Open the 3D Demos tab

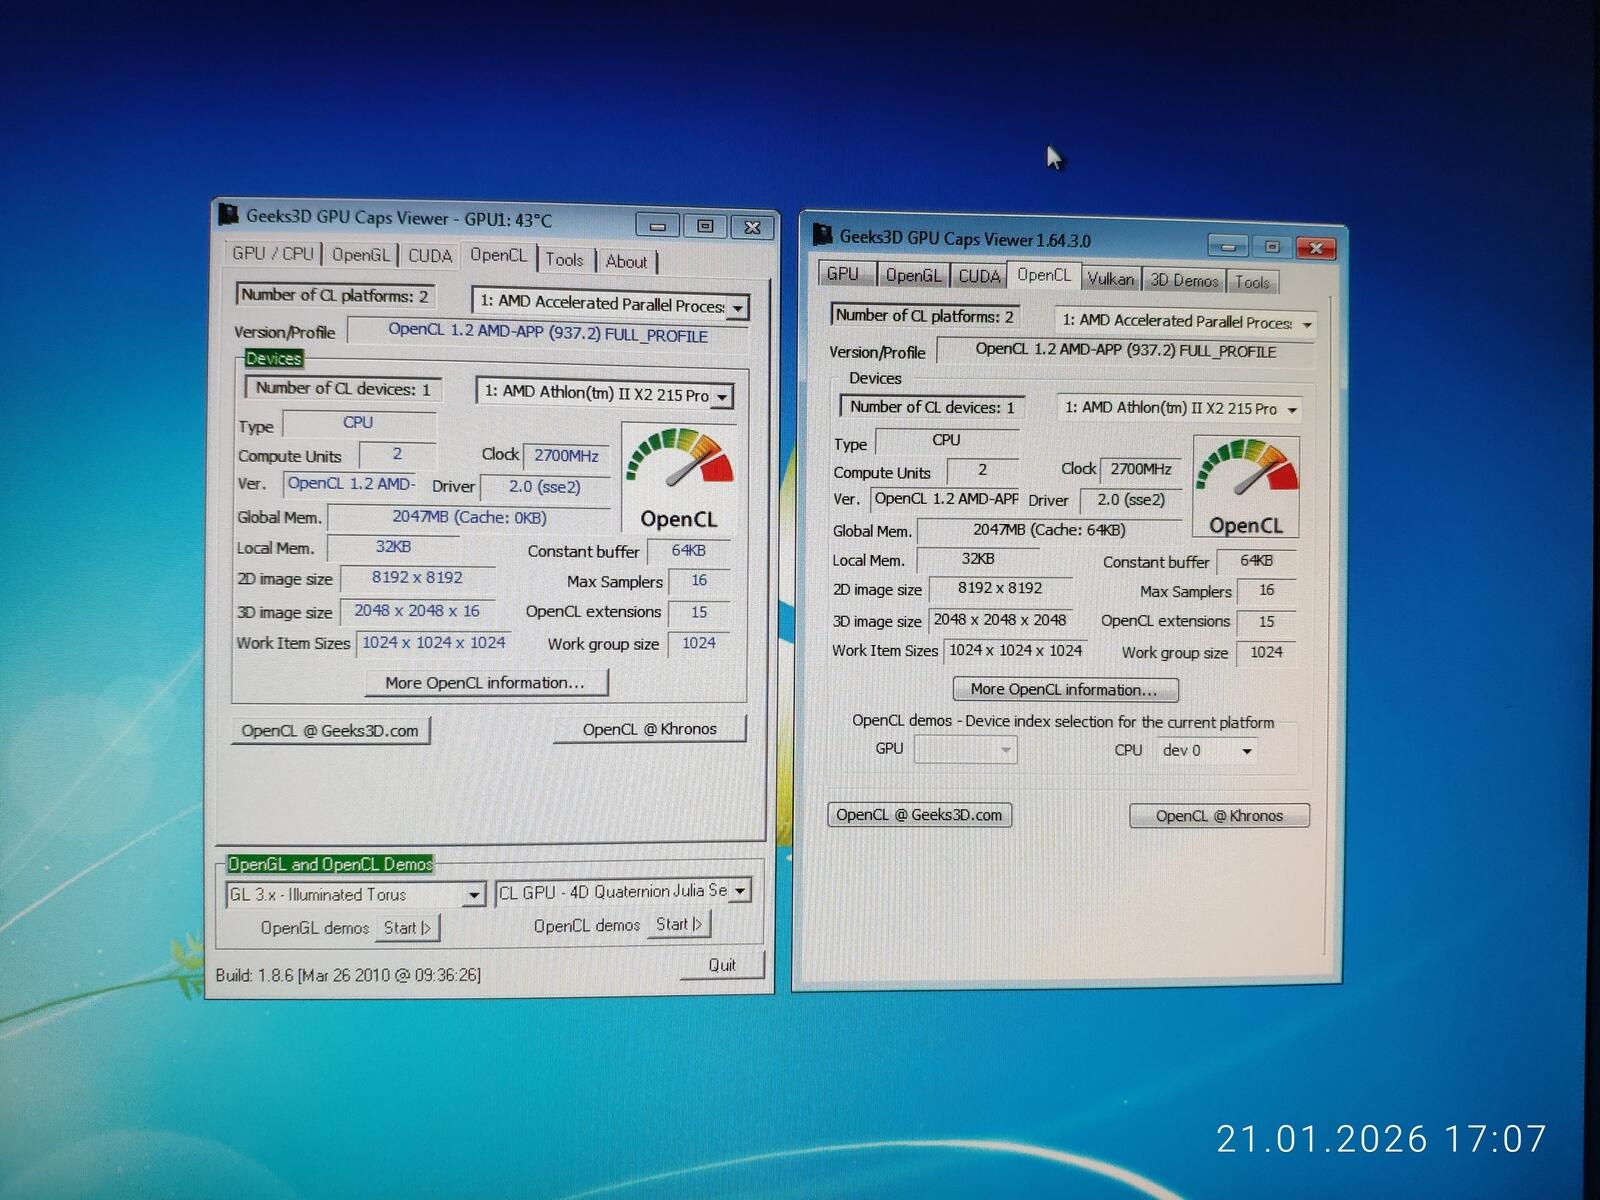pos(1184,280)
